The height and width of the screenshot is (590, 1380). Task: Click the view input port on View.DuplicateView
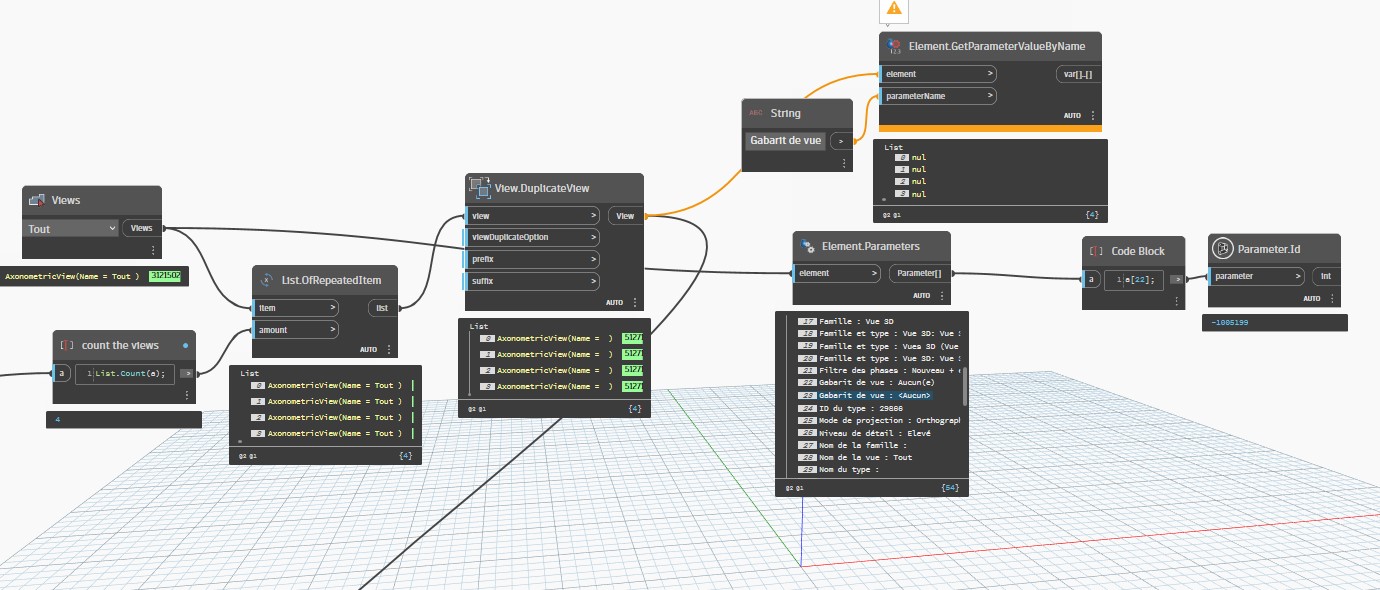[532, 215]
